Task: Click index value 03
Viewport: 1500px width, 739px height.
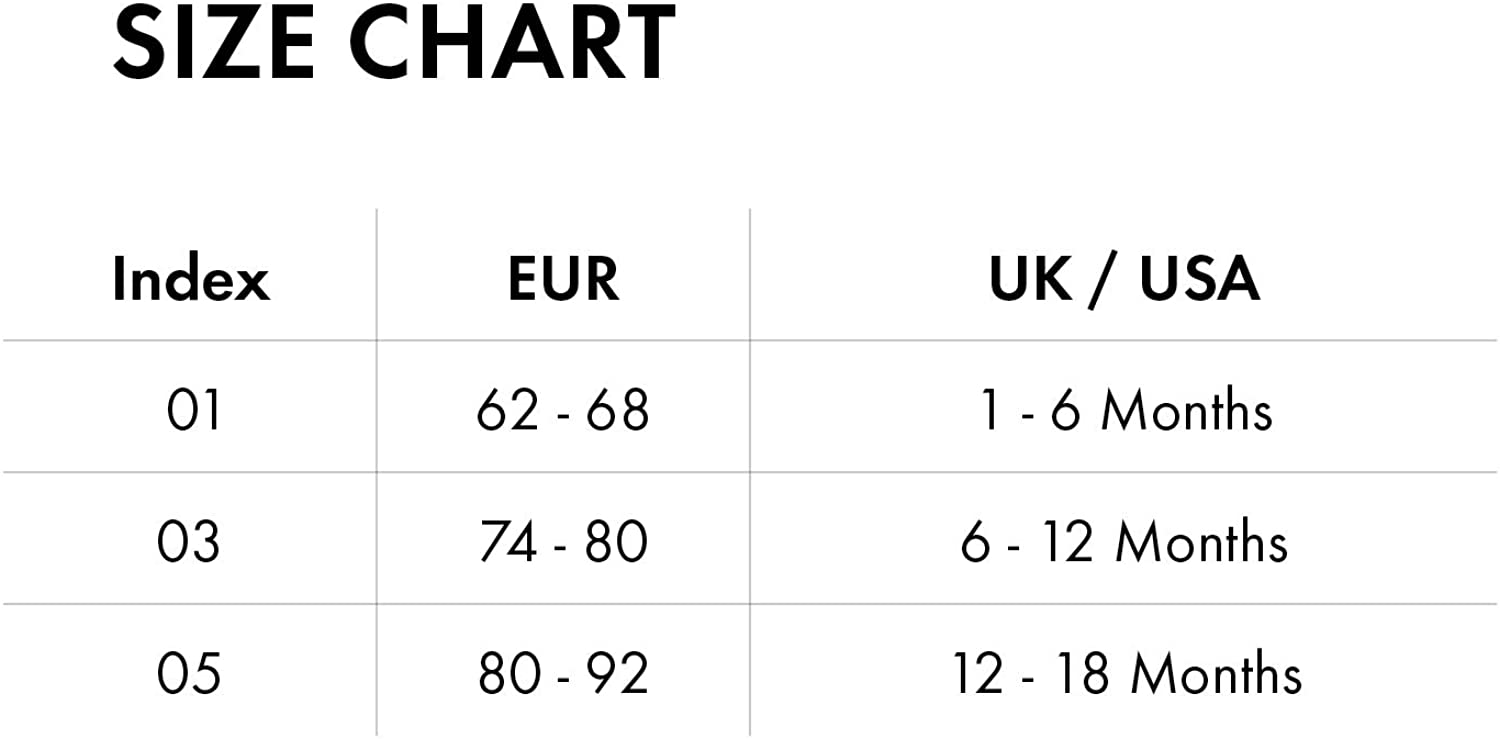Action: coord(189,542)
